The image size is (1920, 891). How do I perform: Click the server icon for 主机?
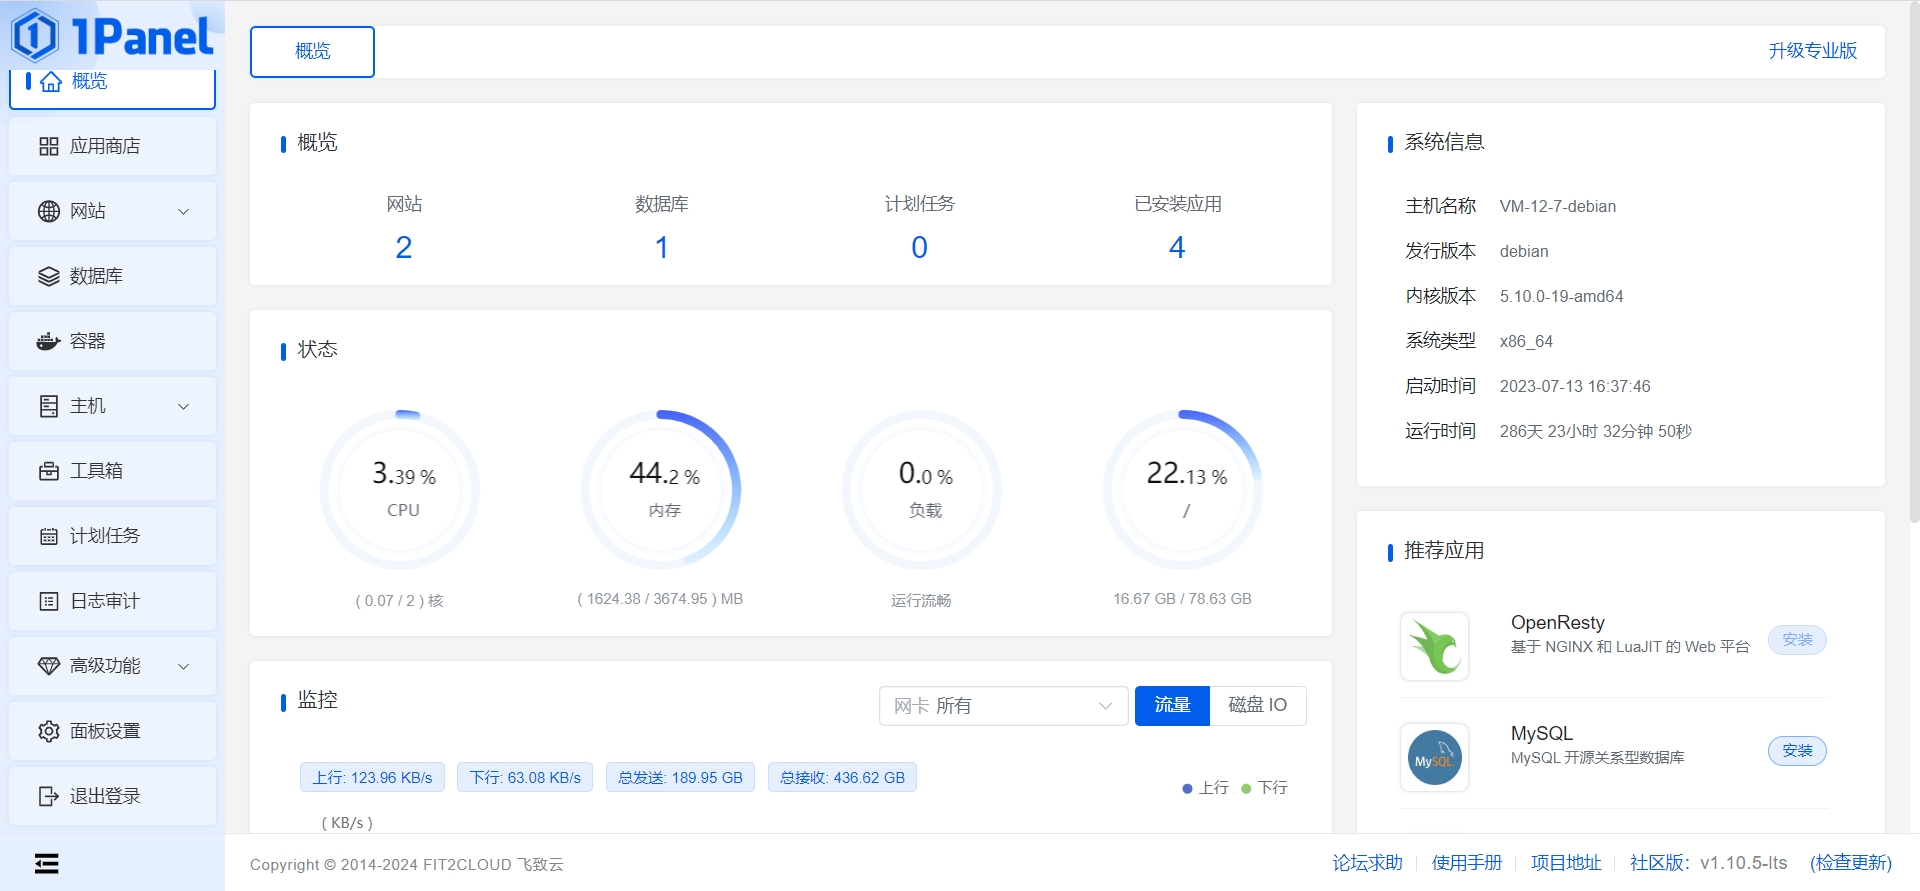coord(49,406)
